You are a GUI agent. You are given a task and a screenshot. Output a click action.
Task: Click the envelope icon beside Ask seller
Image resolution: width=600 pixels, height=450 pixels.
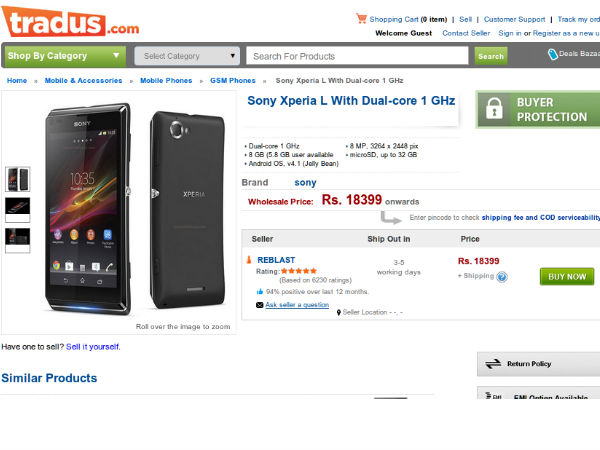coord(259,305)
